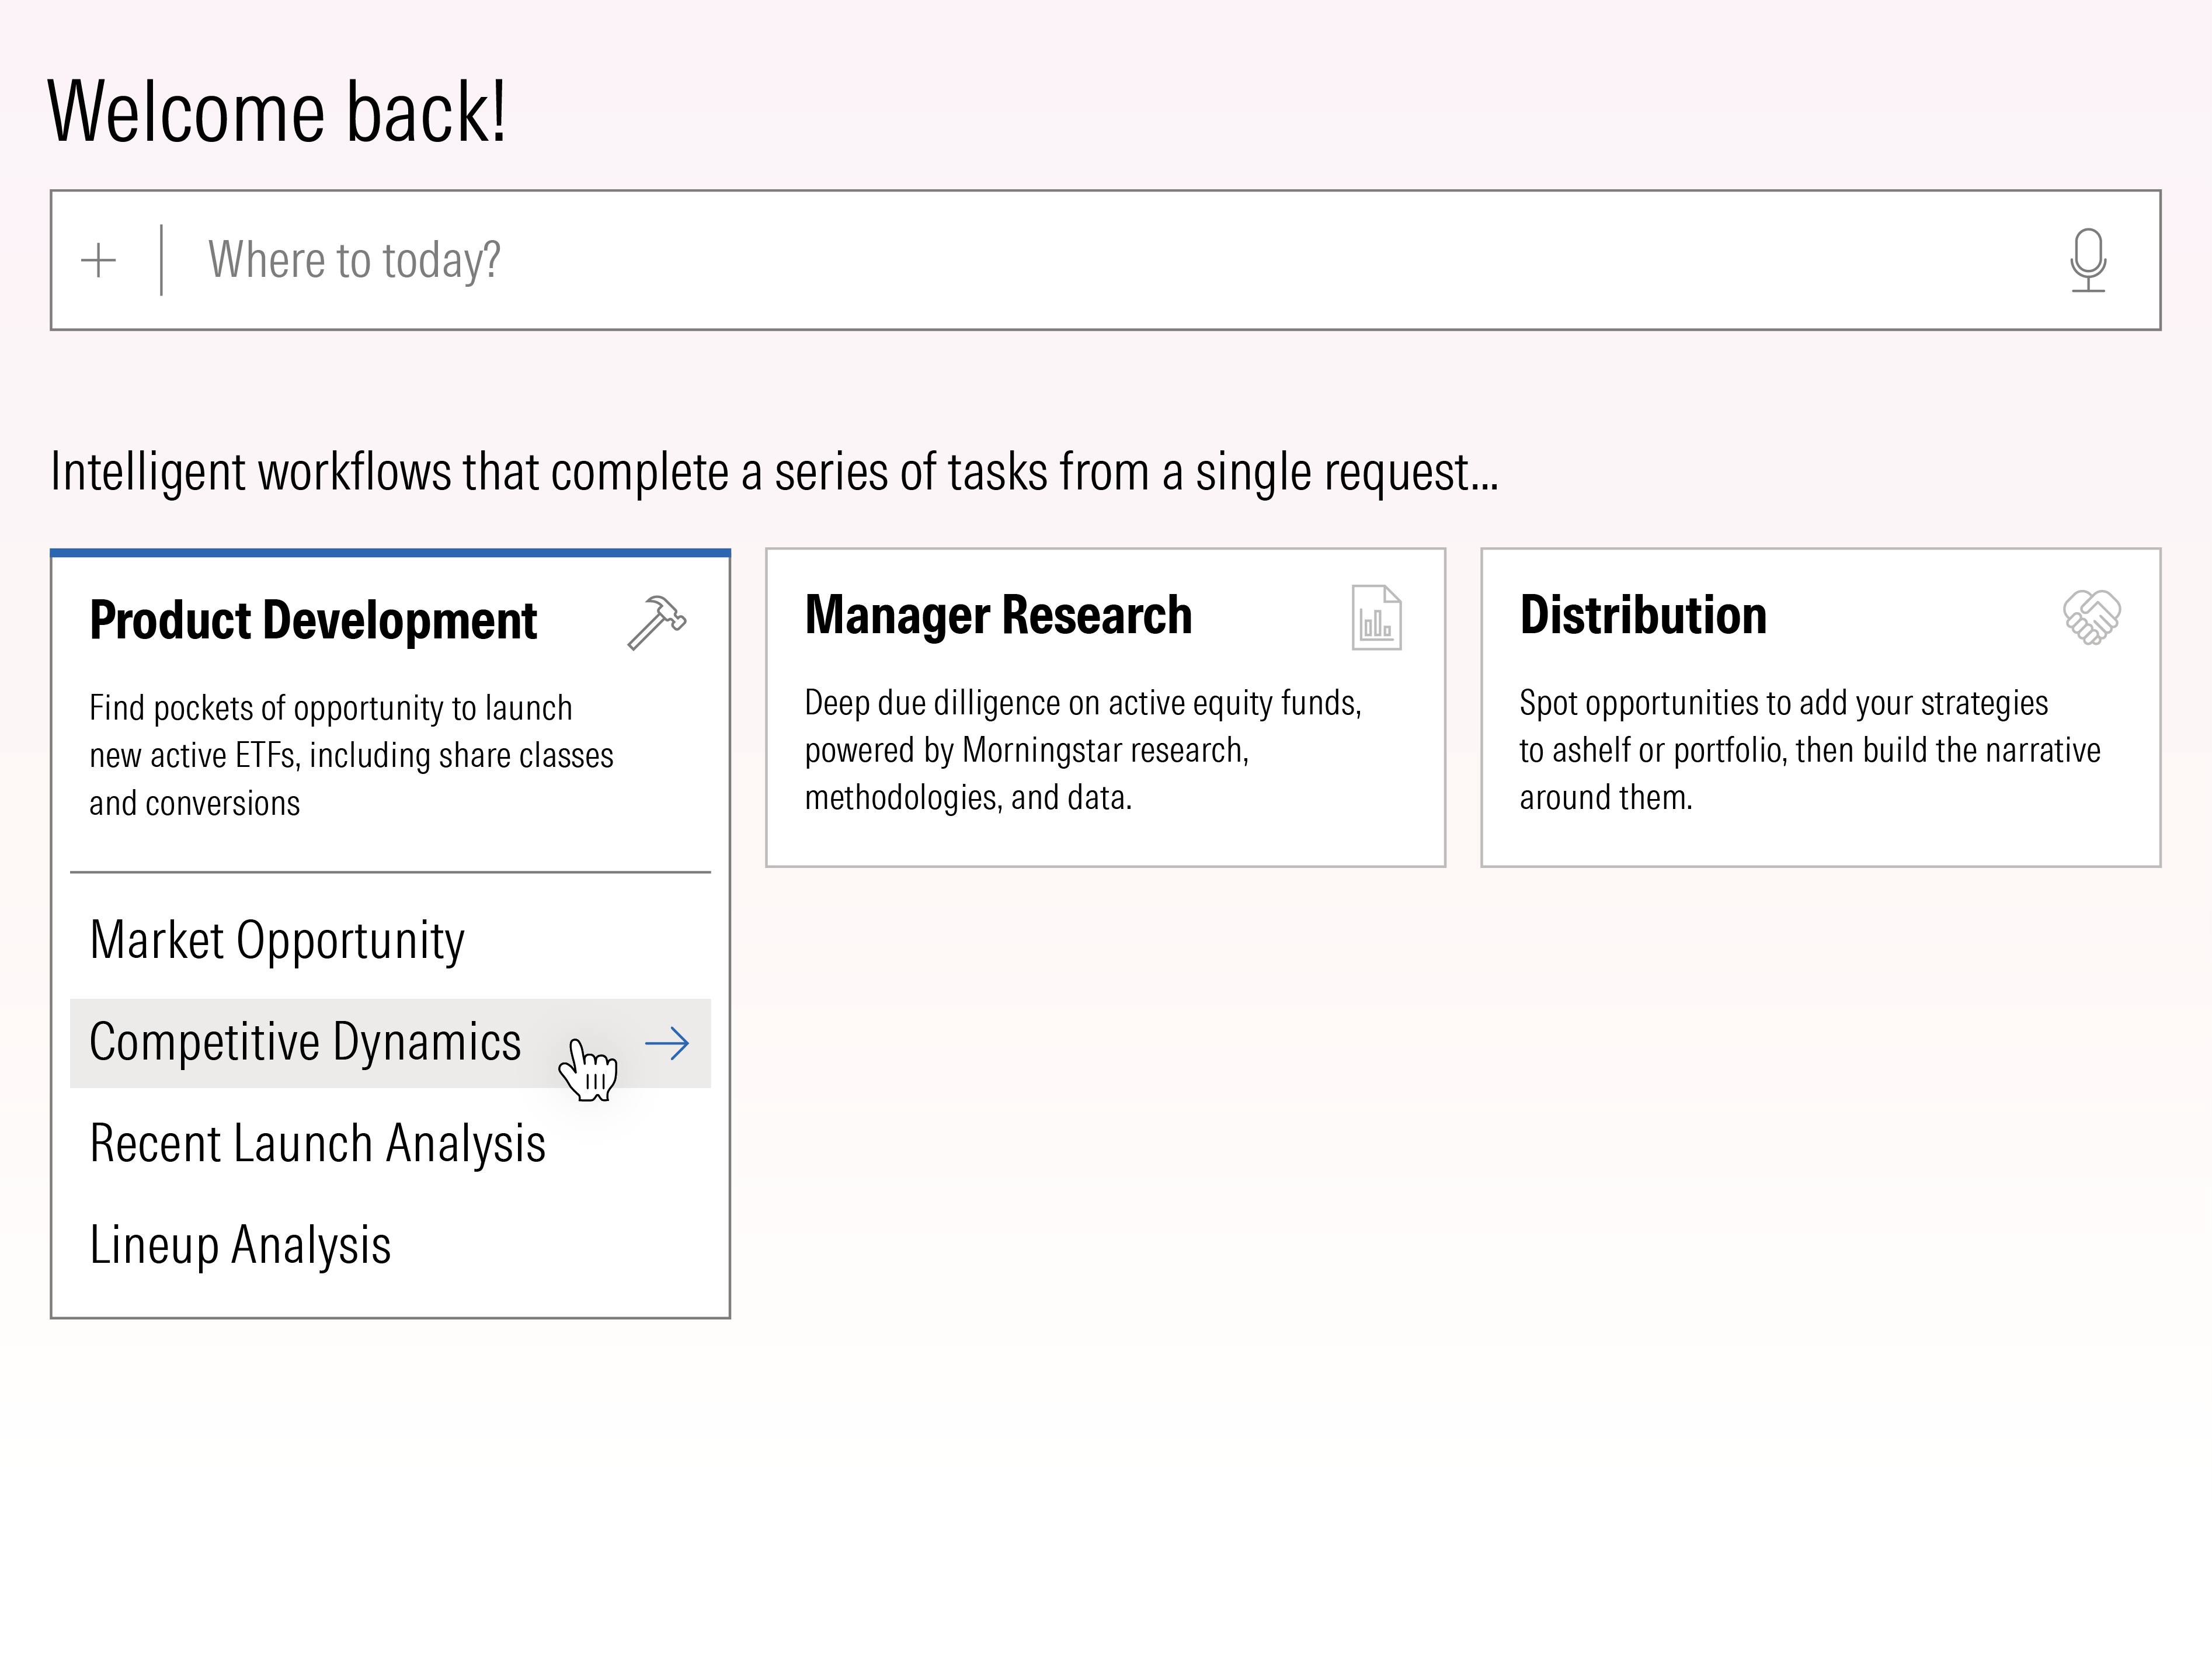The height and width of the screenshot is (1660, 2212).
Task: Focus the 'Where to today?' input field
Action: click(1105, 260)
